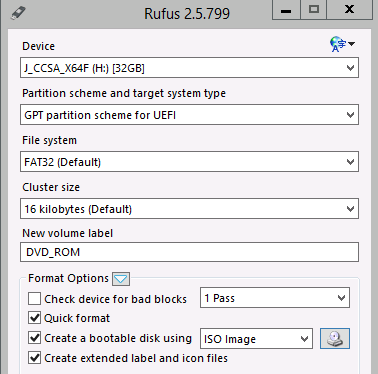Click the 'Device' label
378x374 pixels.
tap(38, 46)
